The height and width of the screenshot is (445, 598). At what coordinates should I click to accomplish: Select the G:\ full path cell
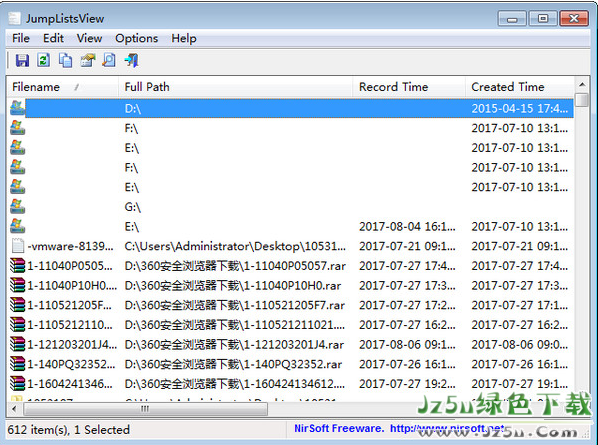(x=133, y=207)
